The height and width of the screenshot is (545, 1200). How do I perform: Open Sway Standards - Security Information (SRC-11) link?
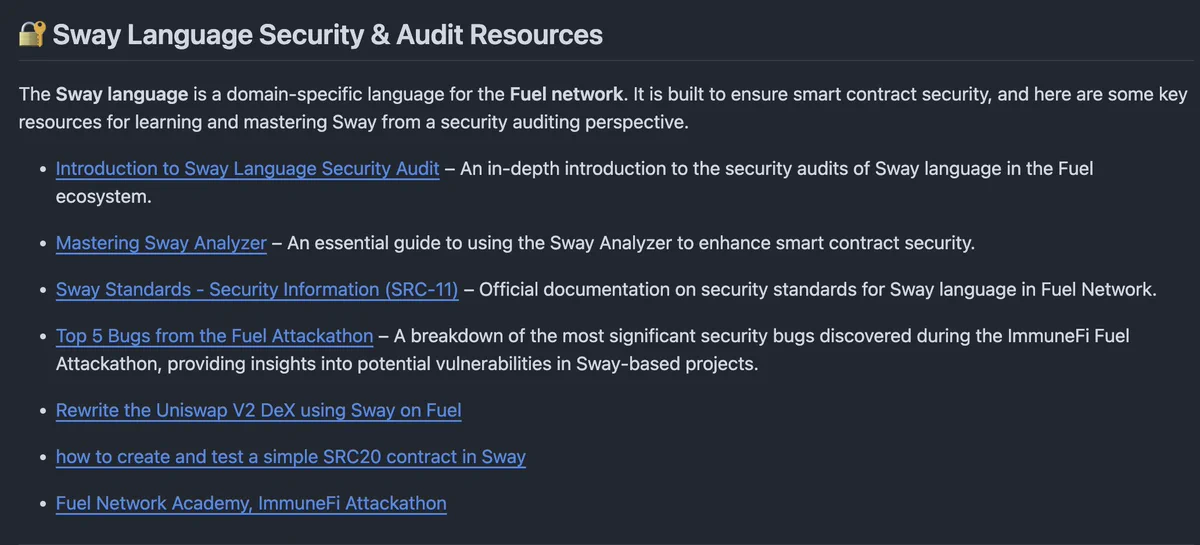(257, 290)
